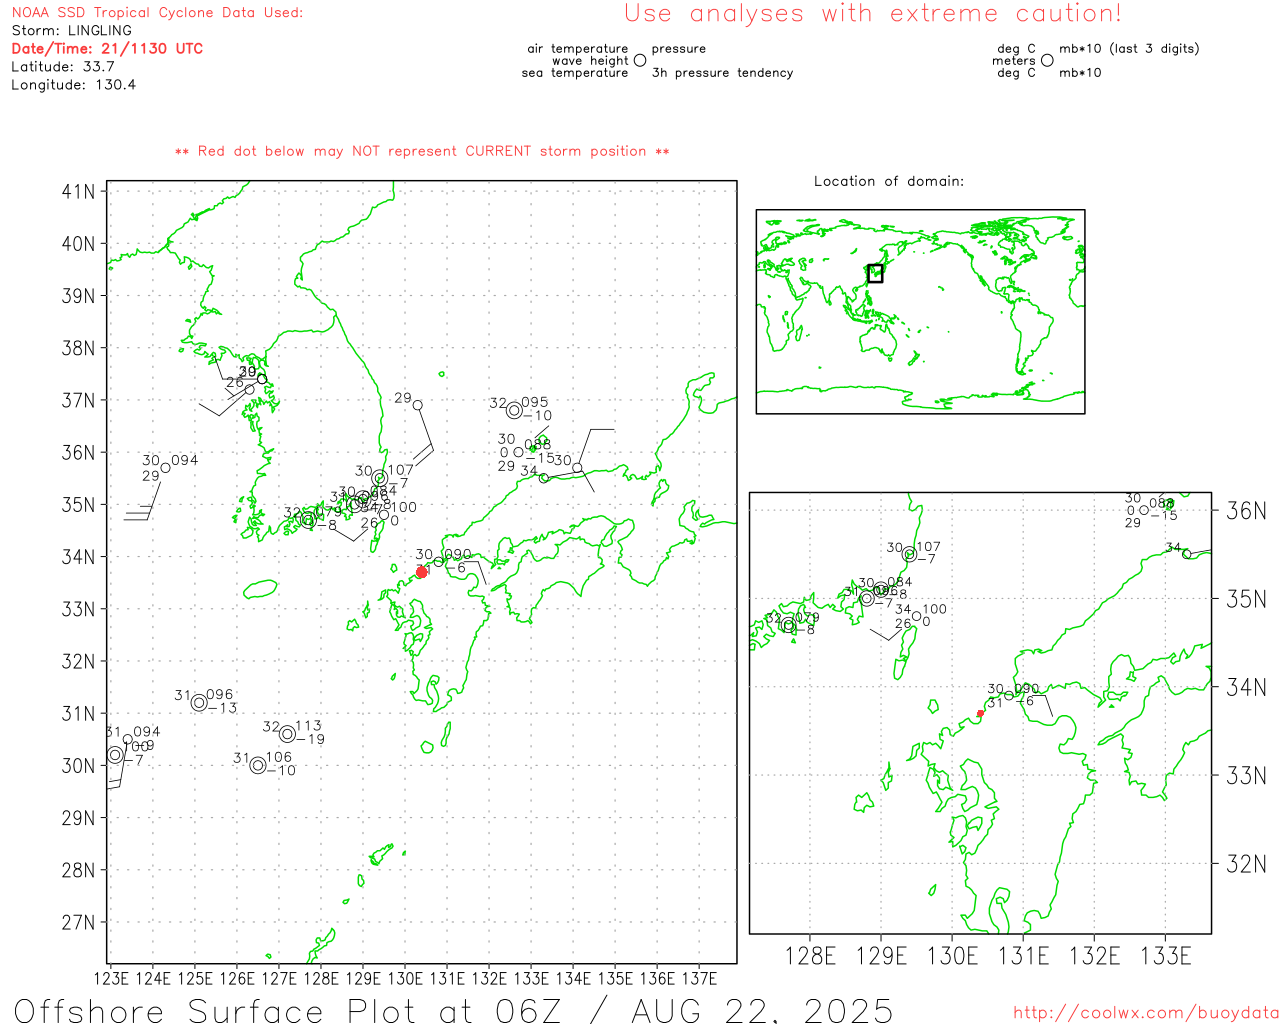This screenshot has width=1280, height=1024.
Task: Click the '133E' label on the inset map
Action: [x=1166, y=956]
